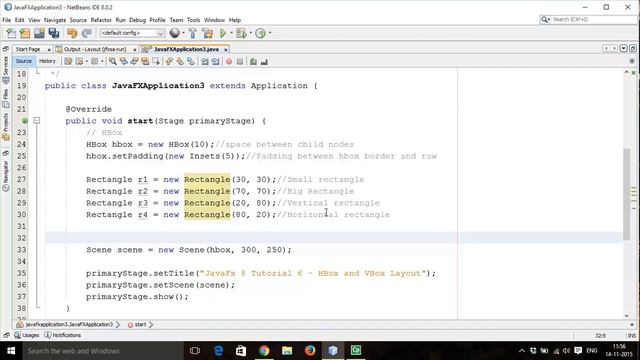Click the Shift Line Right icon
The height and width of the screenshot is (360, 640).
click(216, 62)
